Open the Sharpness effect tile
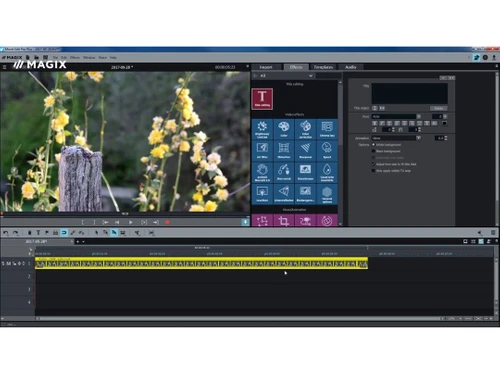Screen dimensions: 500x375 305,151
